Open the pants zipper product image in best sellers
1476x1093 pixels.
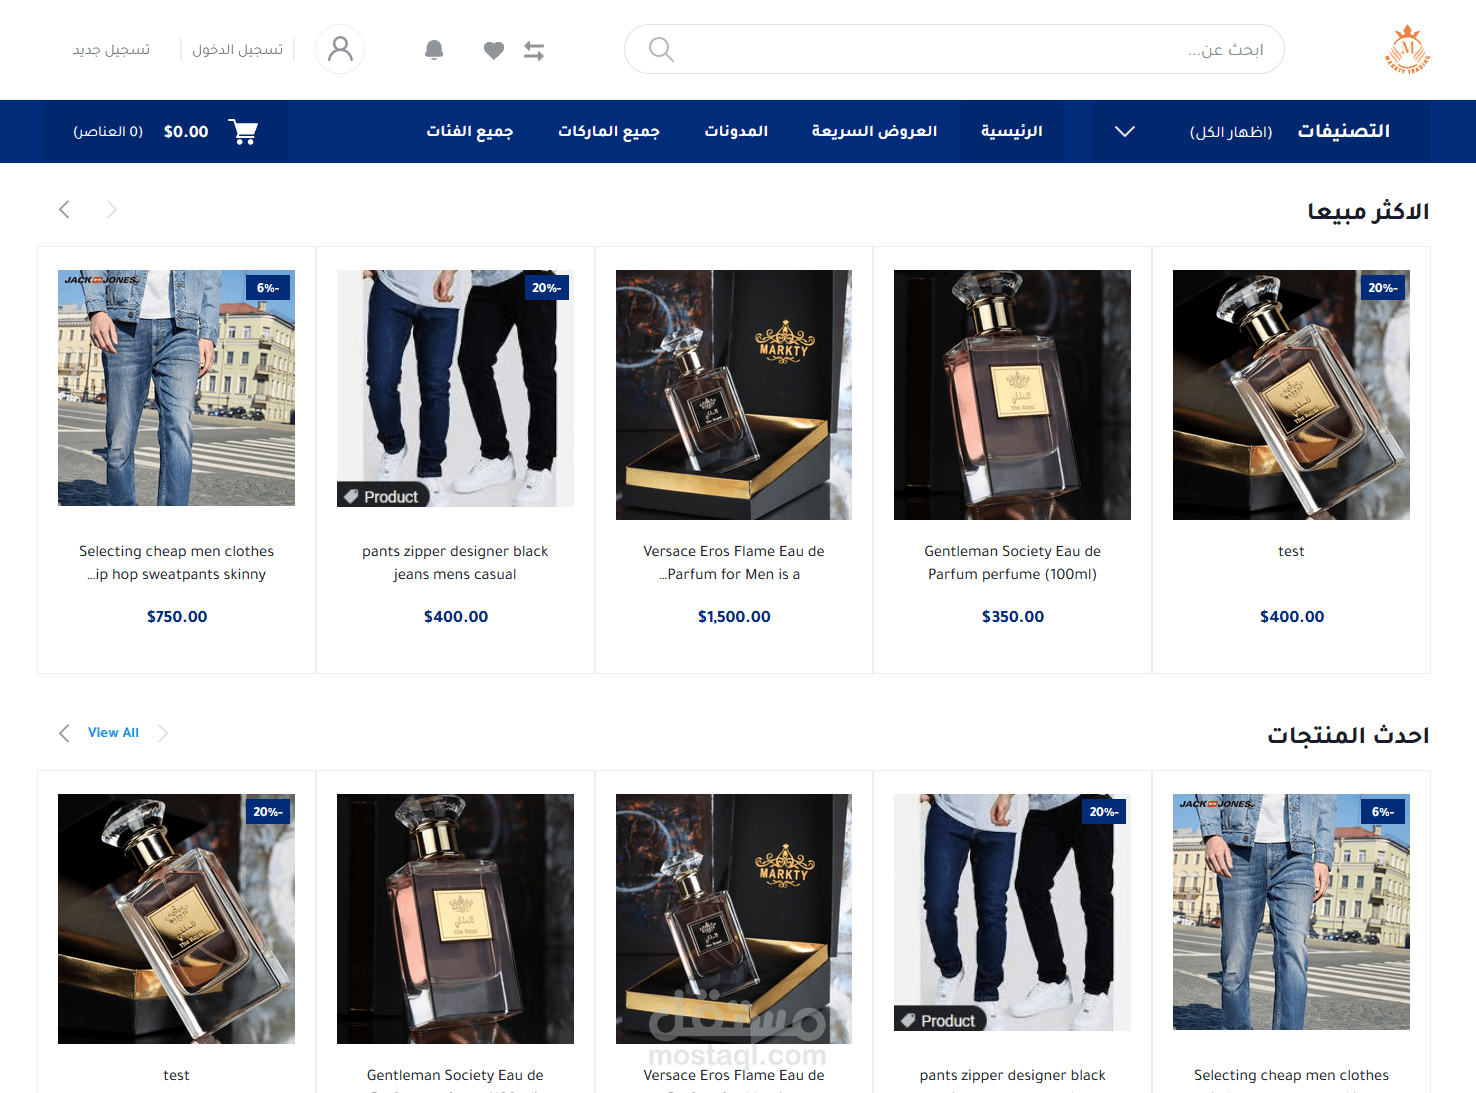(455, 388)
